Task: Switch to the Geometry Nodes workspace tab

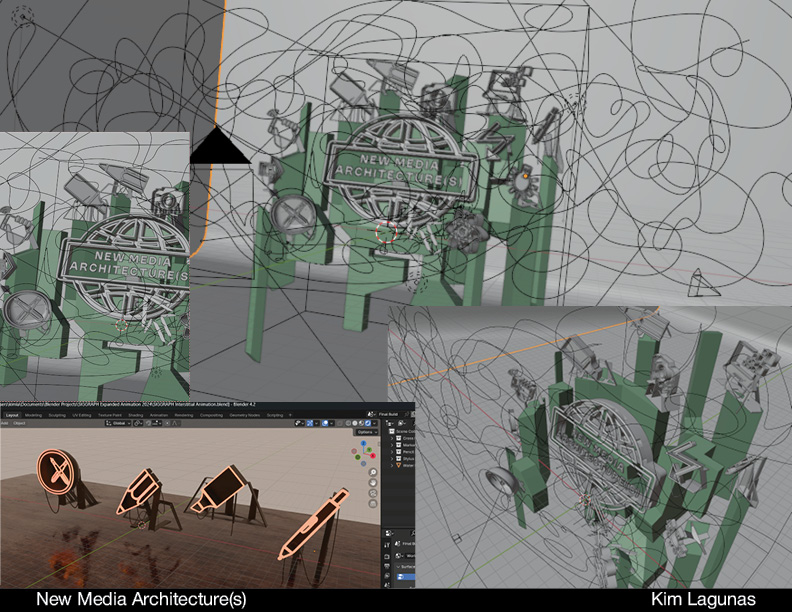Action: (x=244, y=415)
